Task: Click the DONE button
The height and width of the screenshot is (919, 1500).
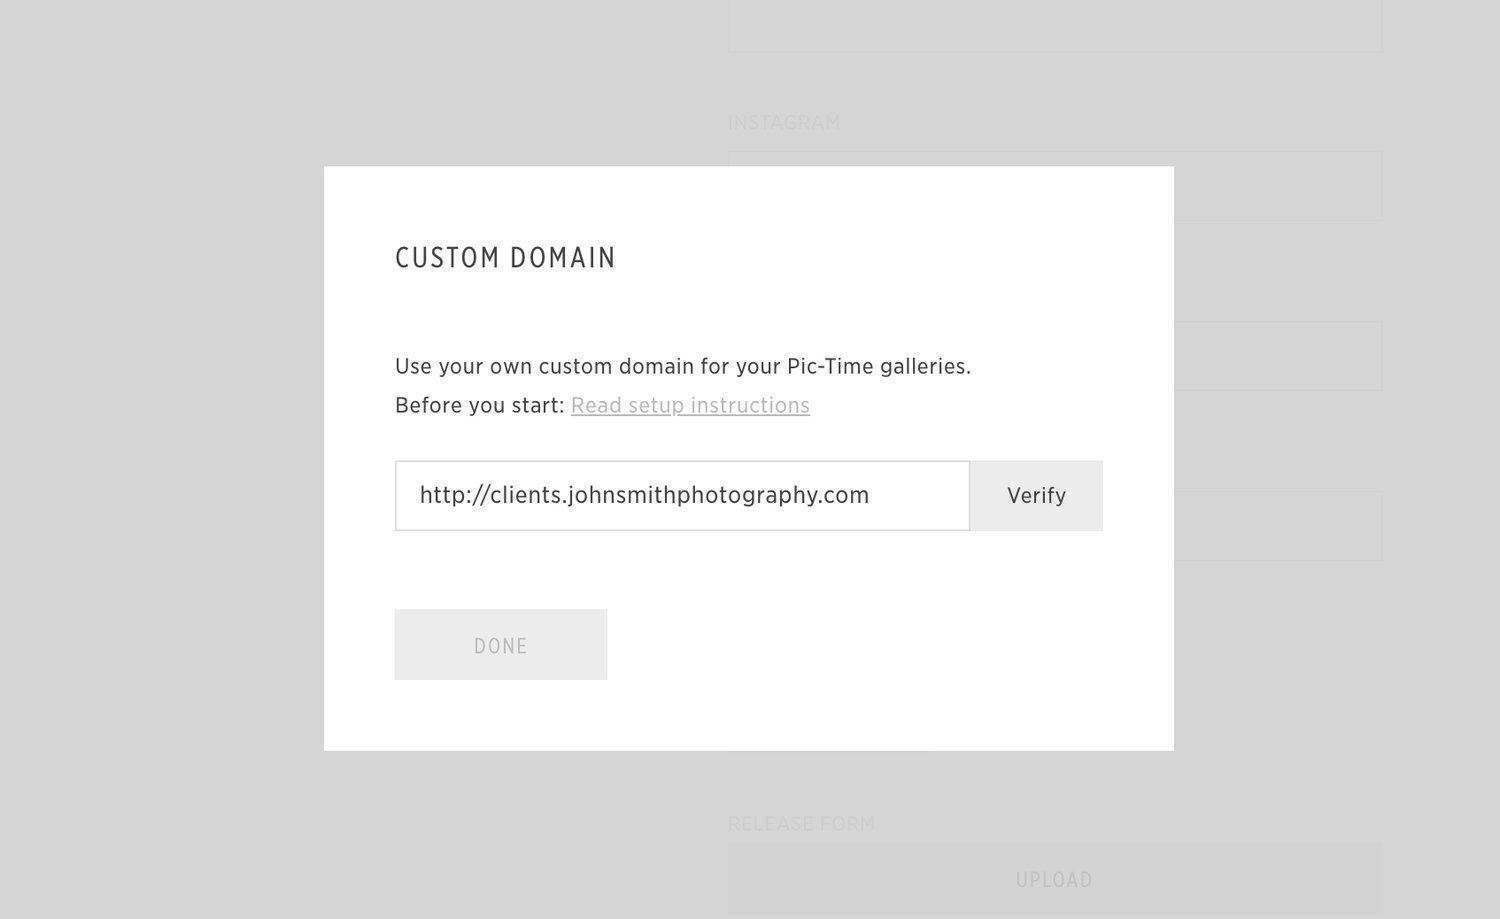Action: [500, 644]
